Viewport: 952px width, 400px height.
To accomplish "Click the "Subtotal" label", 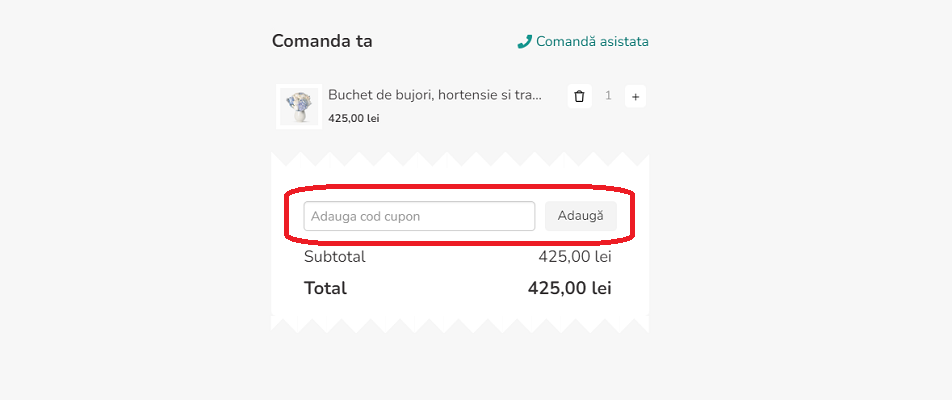I will pyautogui.click(x=334, y=257).
